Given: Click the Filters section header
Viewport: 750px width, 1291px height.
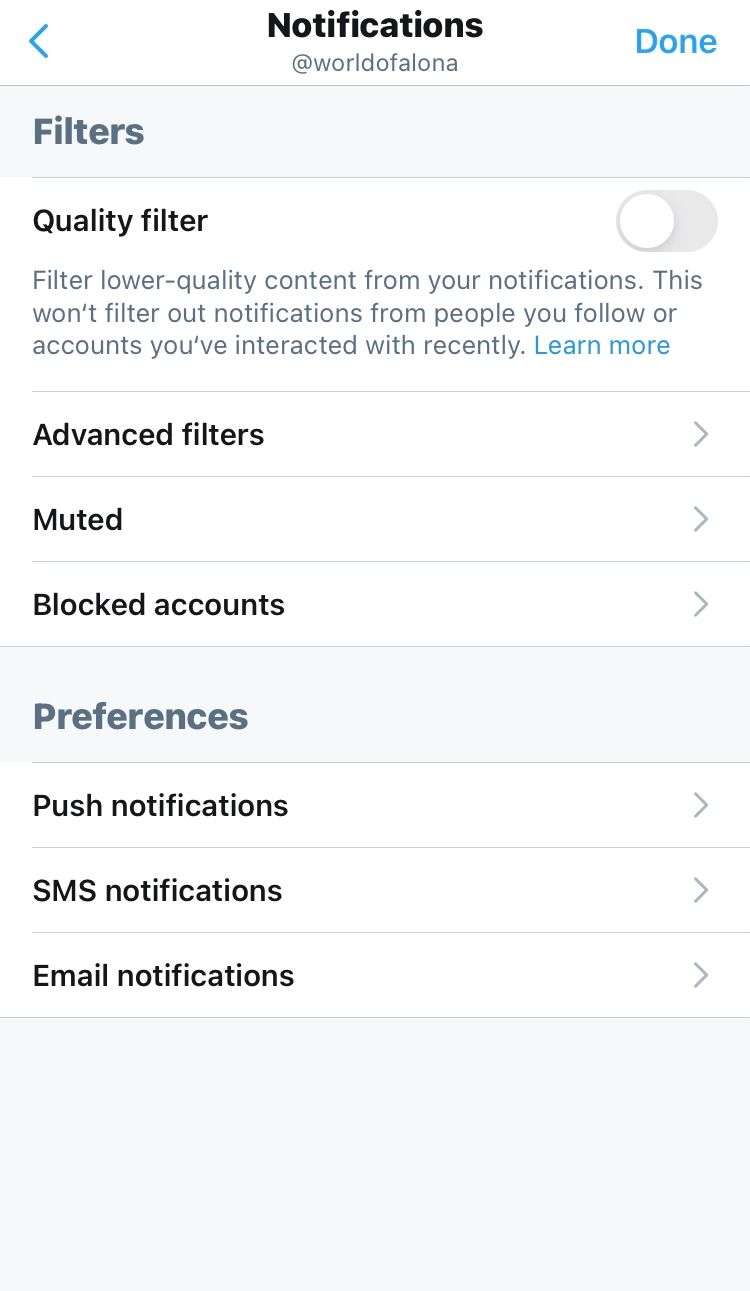Looking at the screenshot, I should (x=89, y=132).
